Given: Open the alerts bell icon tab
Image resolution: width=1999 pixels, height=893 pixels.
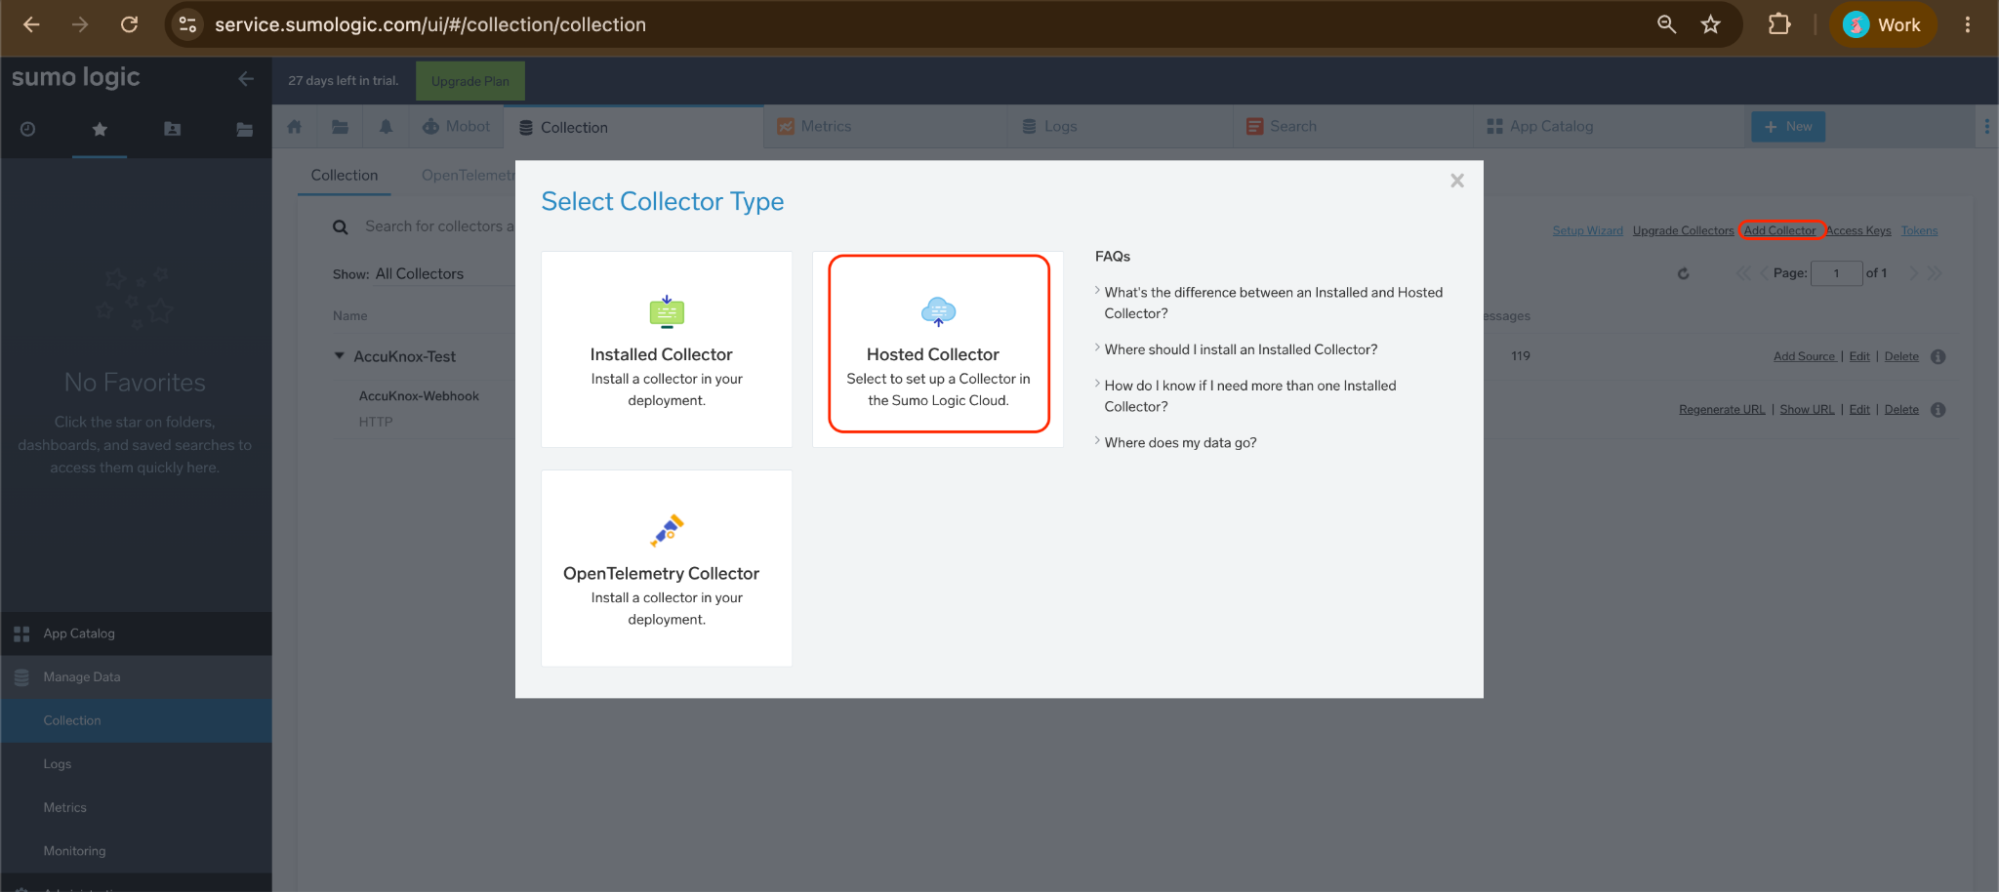Looking at the screenshot, I should (386, 127).
